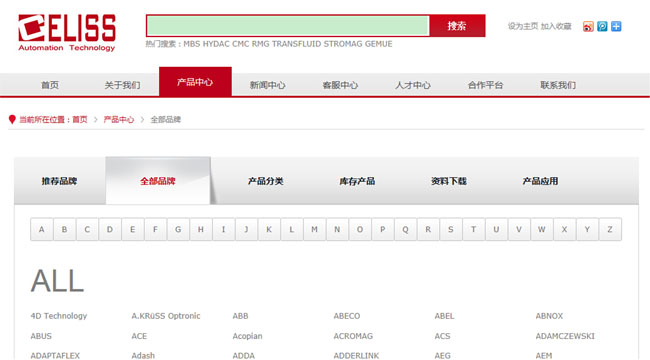The width and height of the screenshot is (650, 360).
Task: Open the ACS brand link
Action: tap(442, 336)
